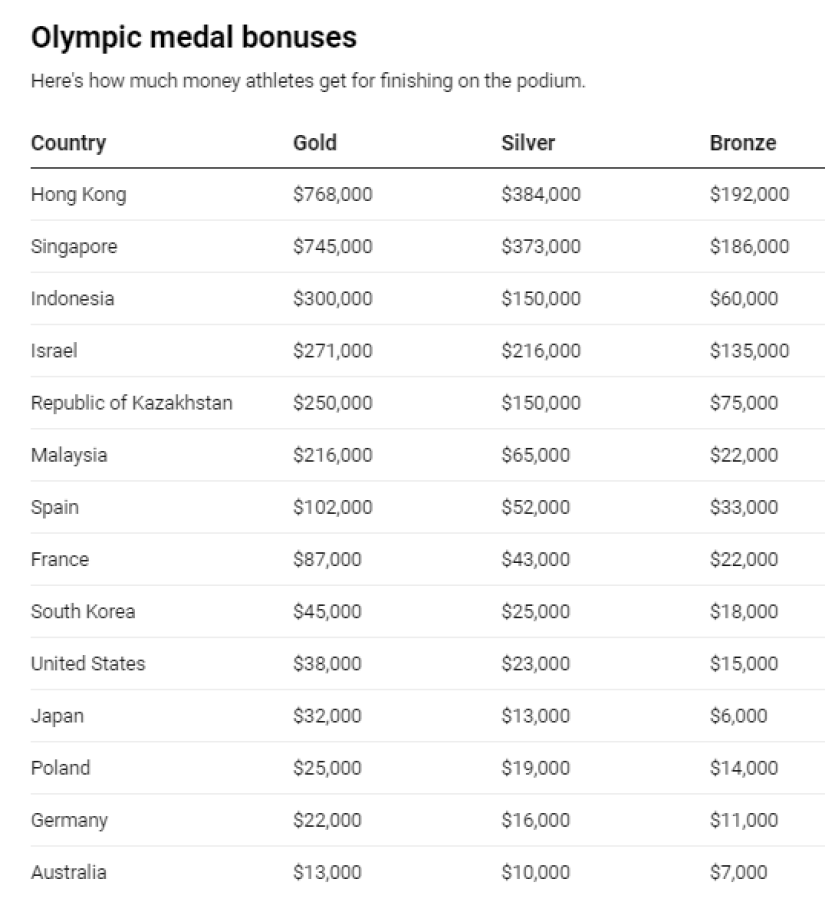Viewport: 825px width, 902px height.
Task: Click the France row label
Action: pyautogui.click(x=60, y=559)
